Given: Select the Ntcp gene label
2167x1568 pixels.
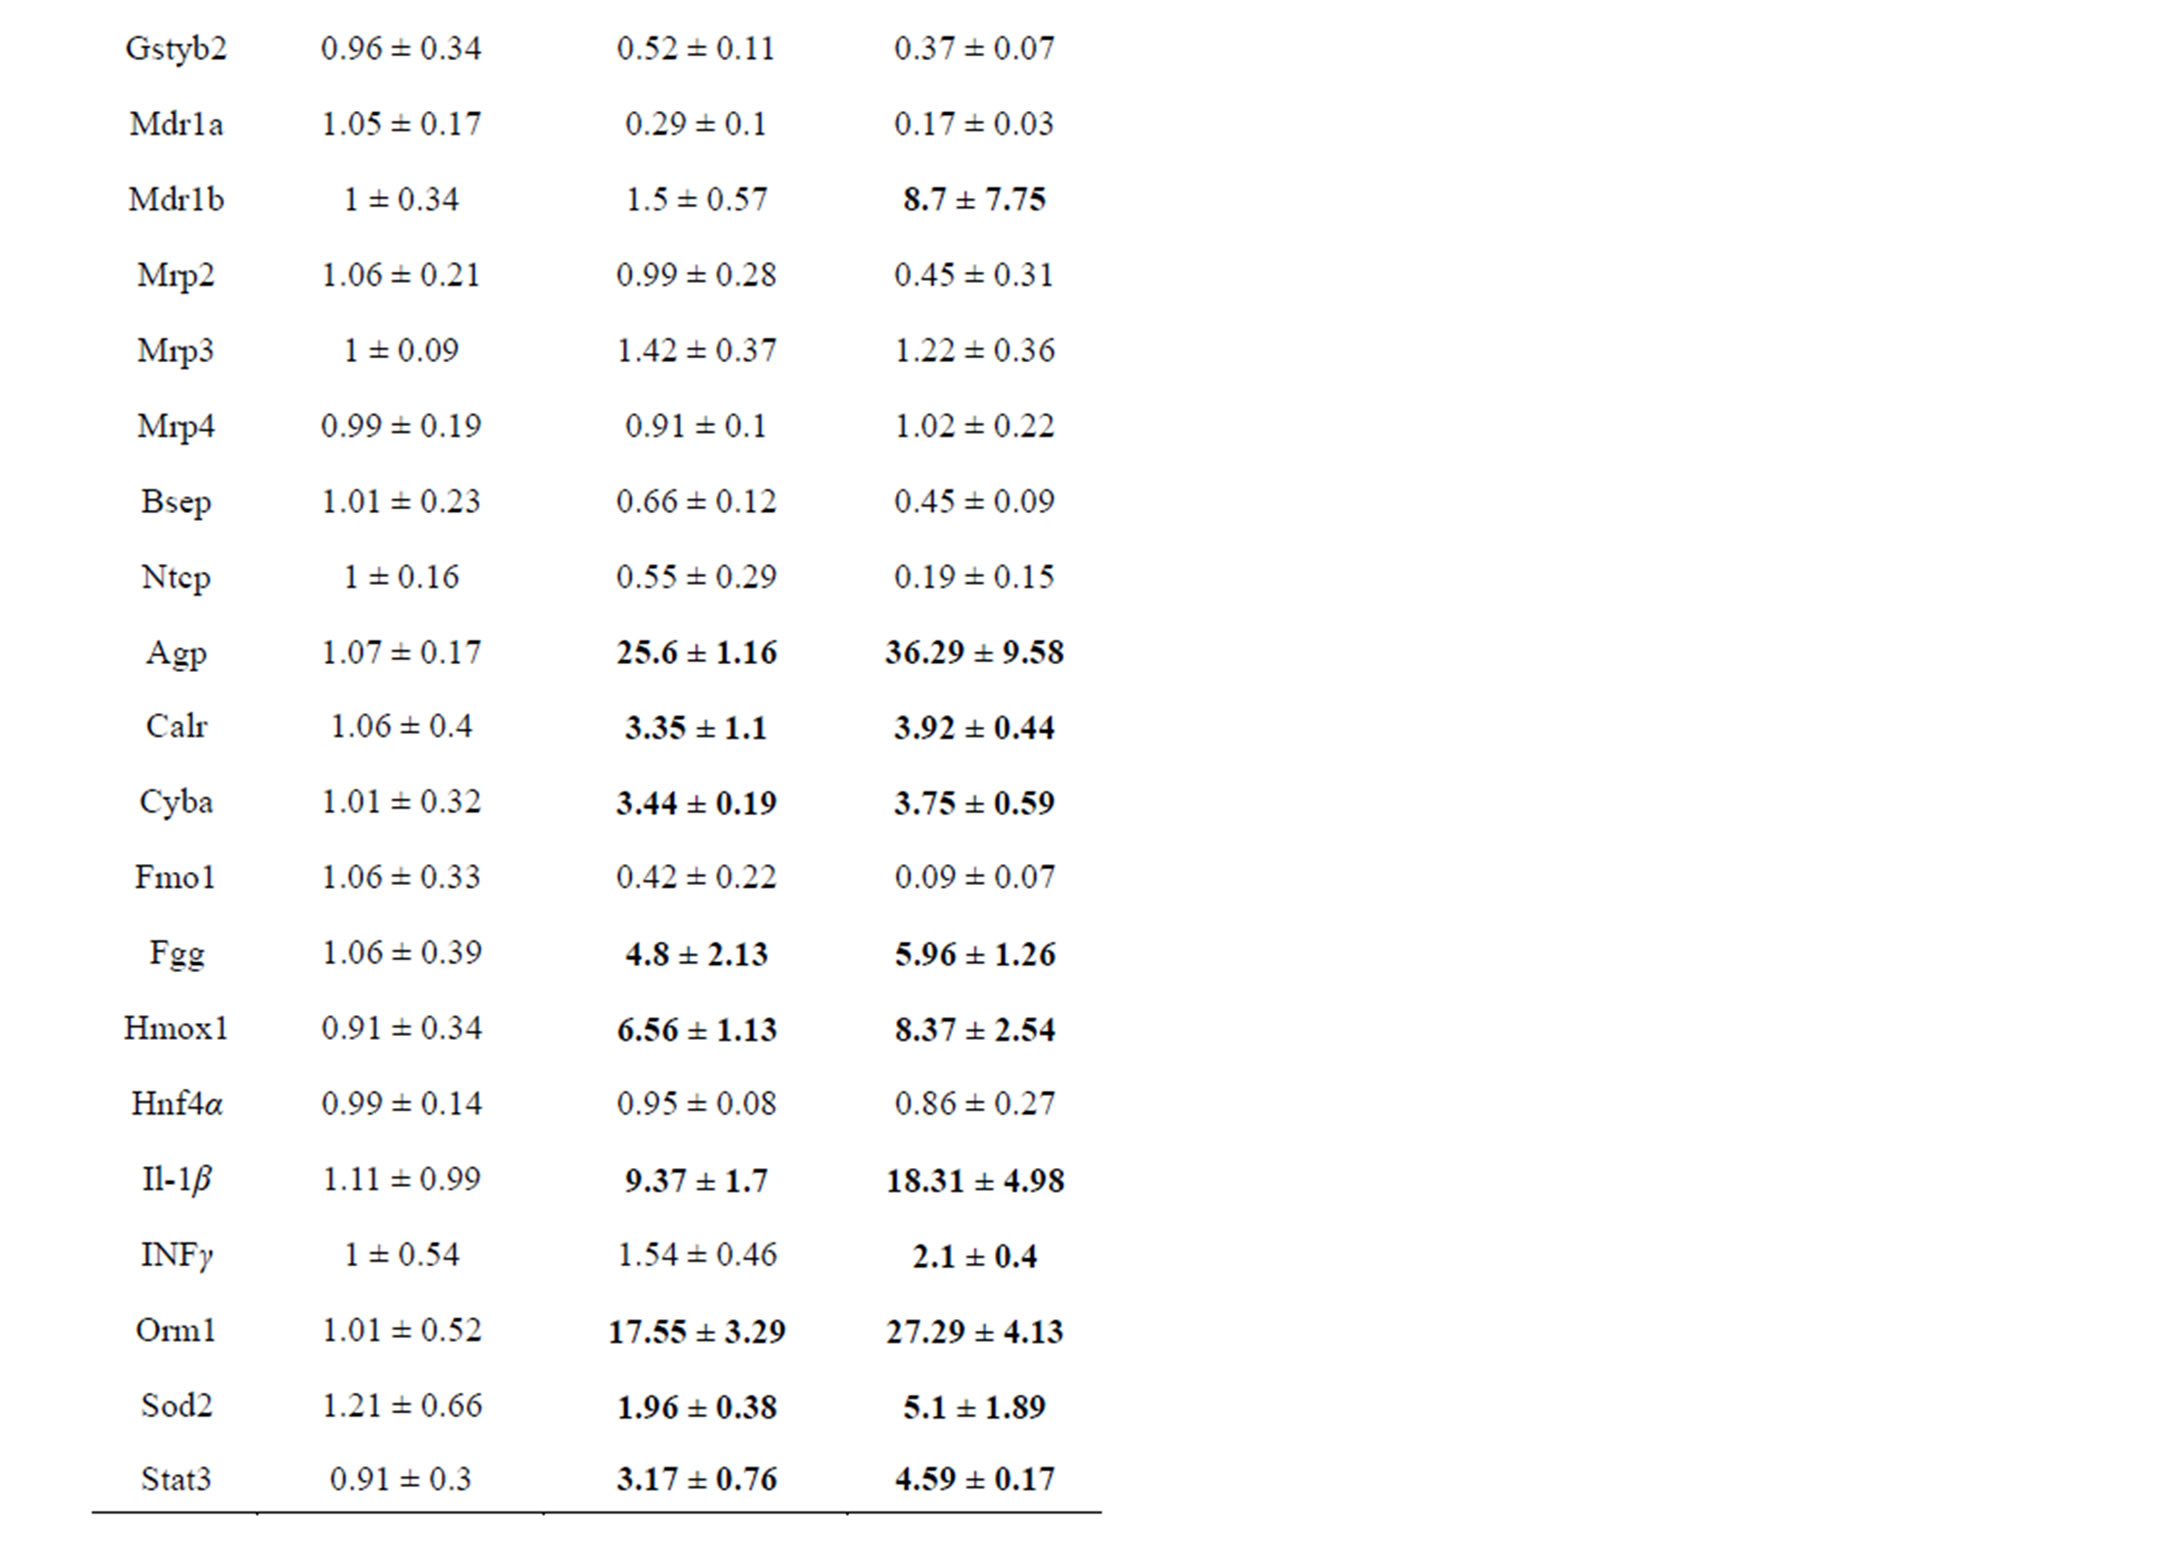Looking at the screenshot, I should point(176,577).
